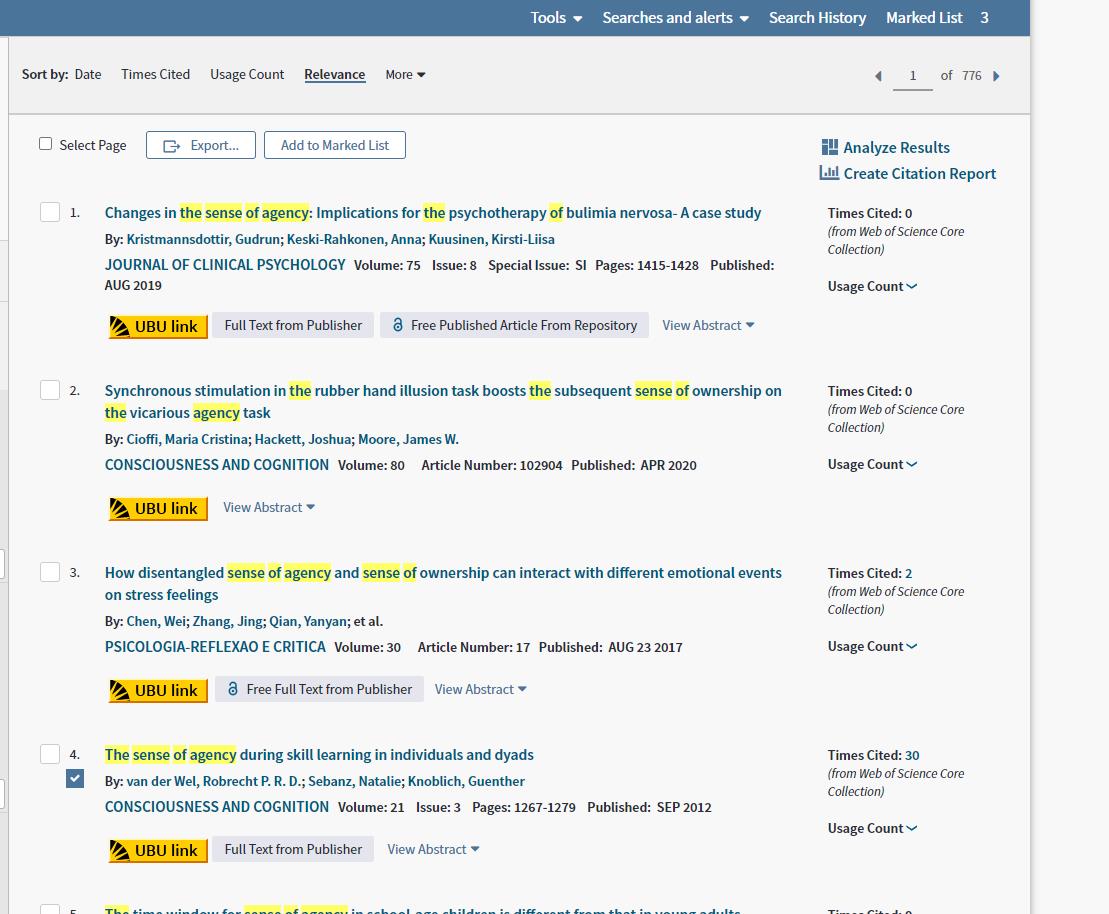
Task: Sort results by Usage Count
Action: click(x=247, y=74)
